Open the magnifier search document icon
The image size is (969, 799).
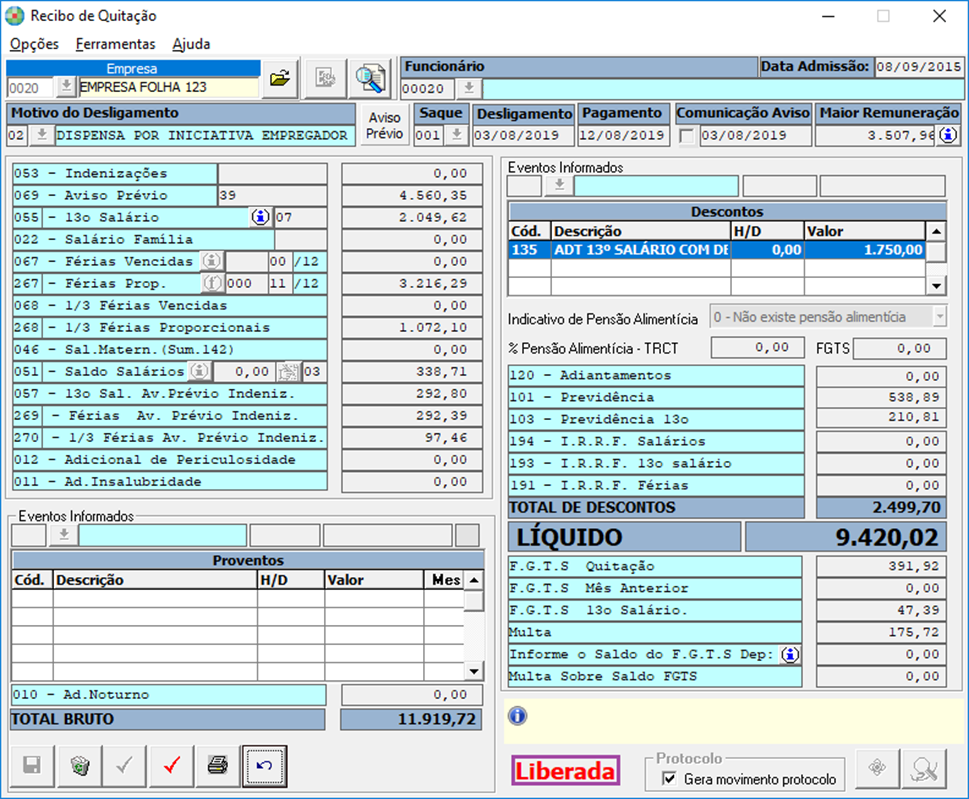click(370, 78)
